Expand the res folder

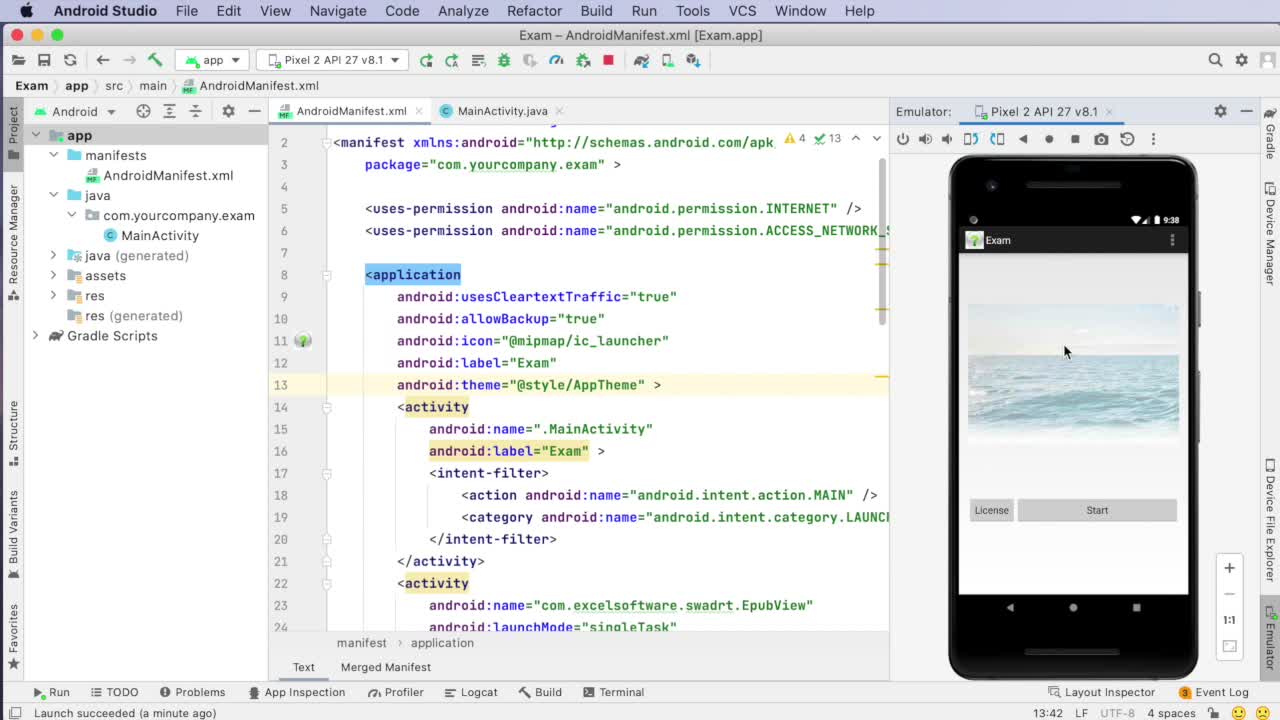tap(54, 295)
